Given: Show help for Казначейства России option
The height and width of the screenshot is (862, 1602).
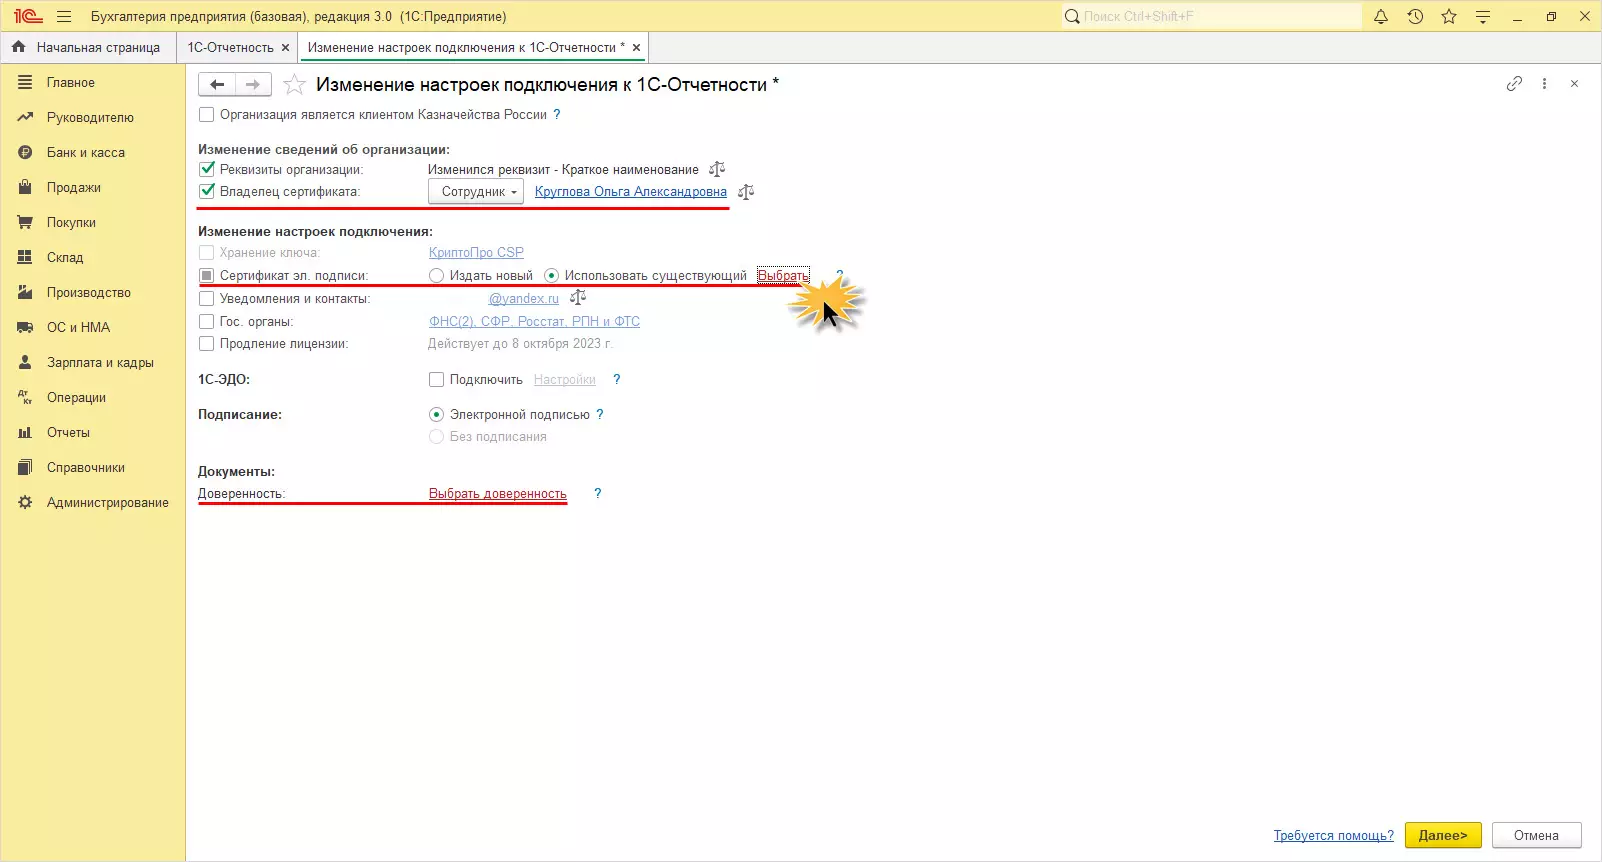Looking at the screenshot, I should 557,115.
